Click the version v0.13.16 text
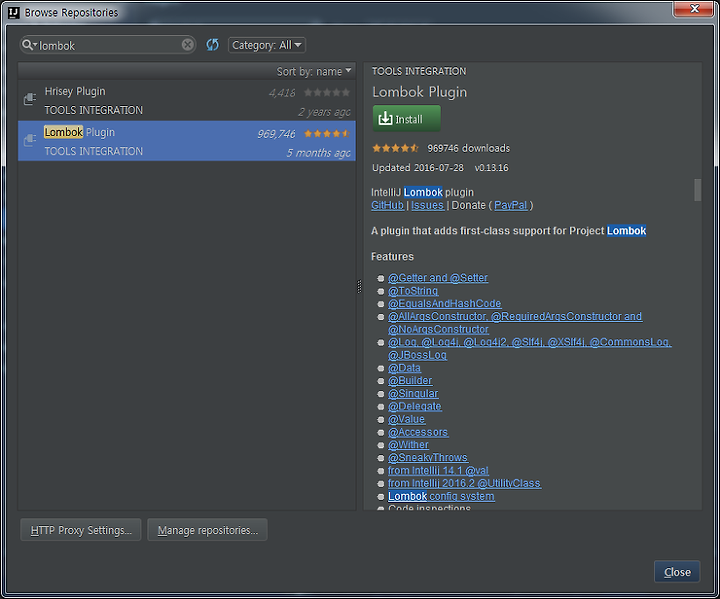720x599 pixels. [x=491, y=168]
